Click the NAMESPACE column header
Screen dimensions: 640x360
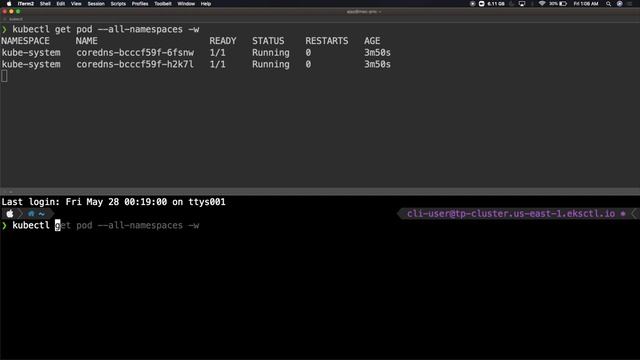tap(25, 41)
